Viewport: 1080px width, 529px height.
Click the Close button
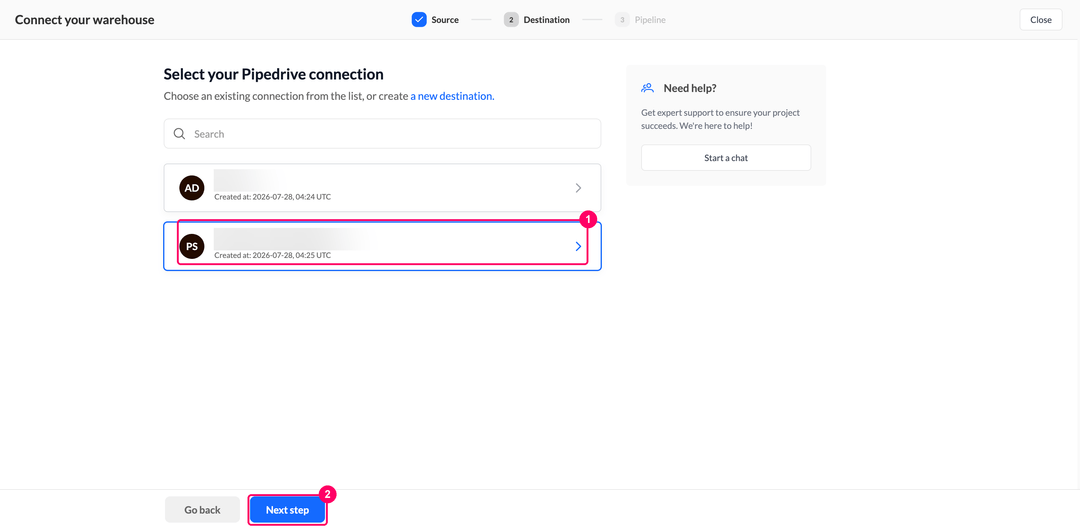click(1041, 20)
